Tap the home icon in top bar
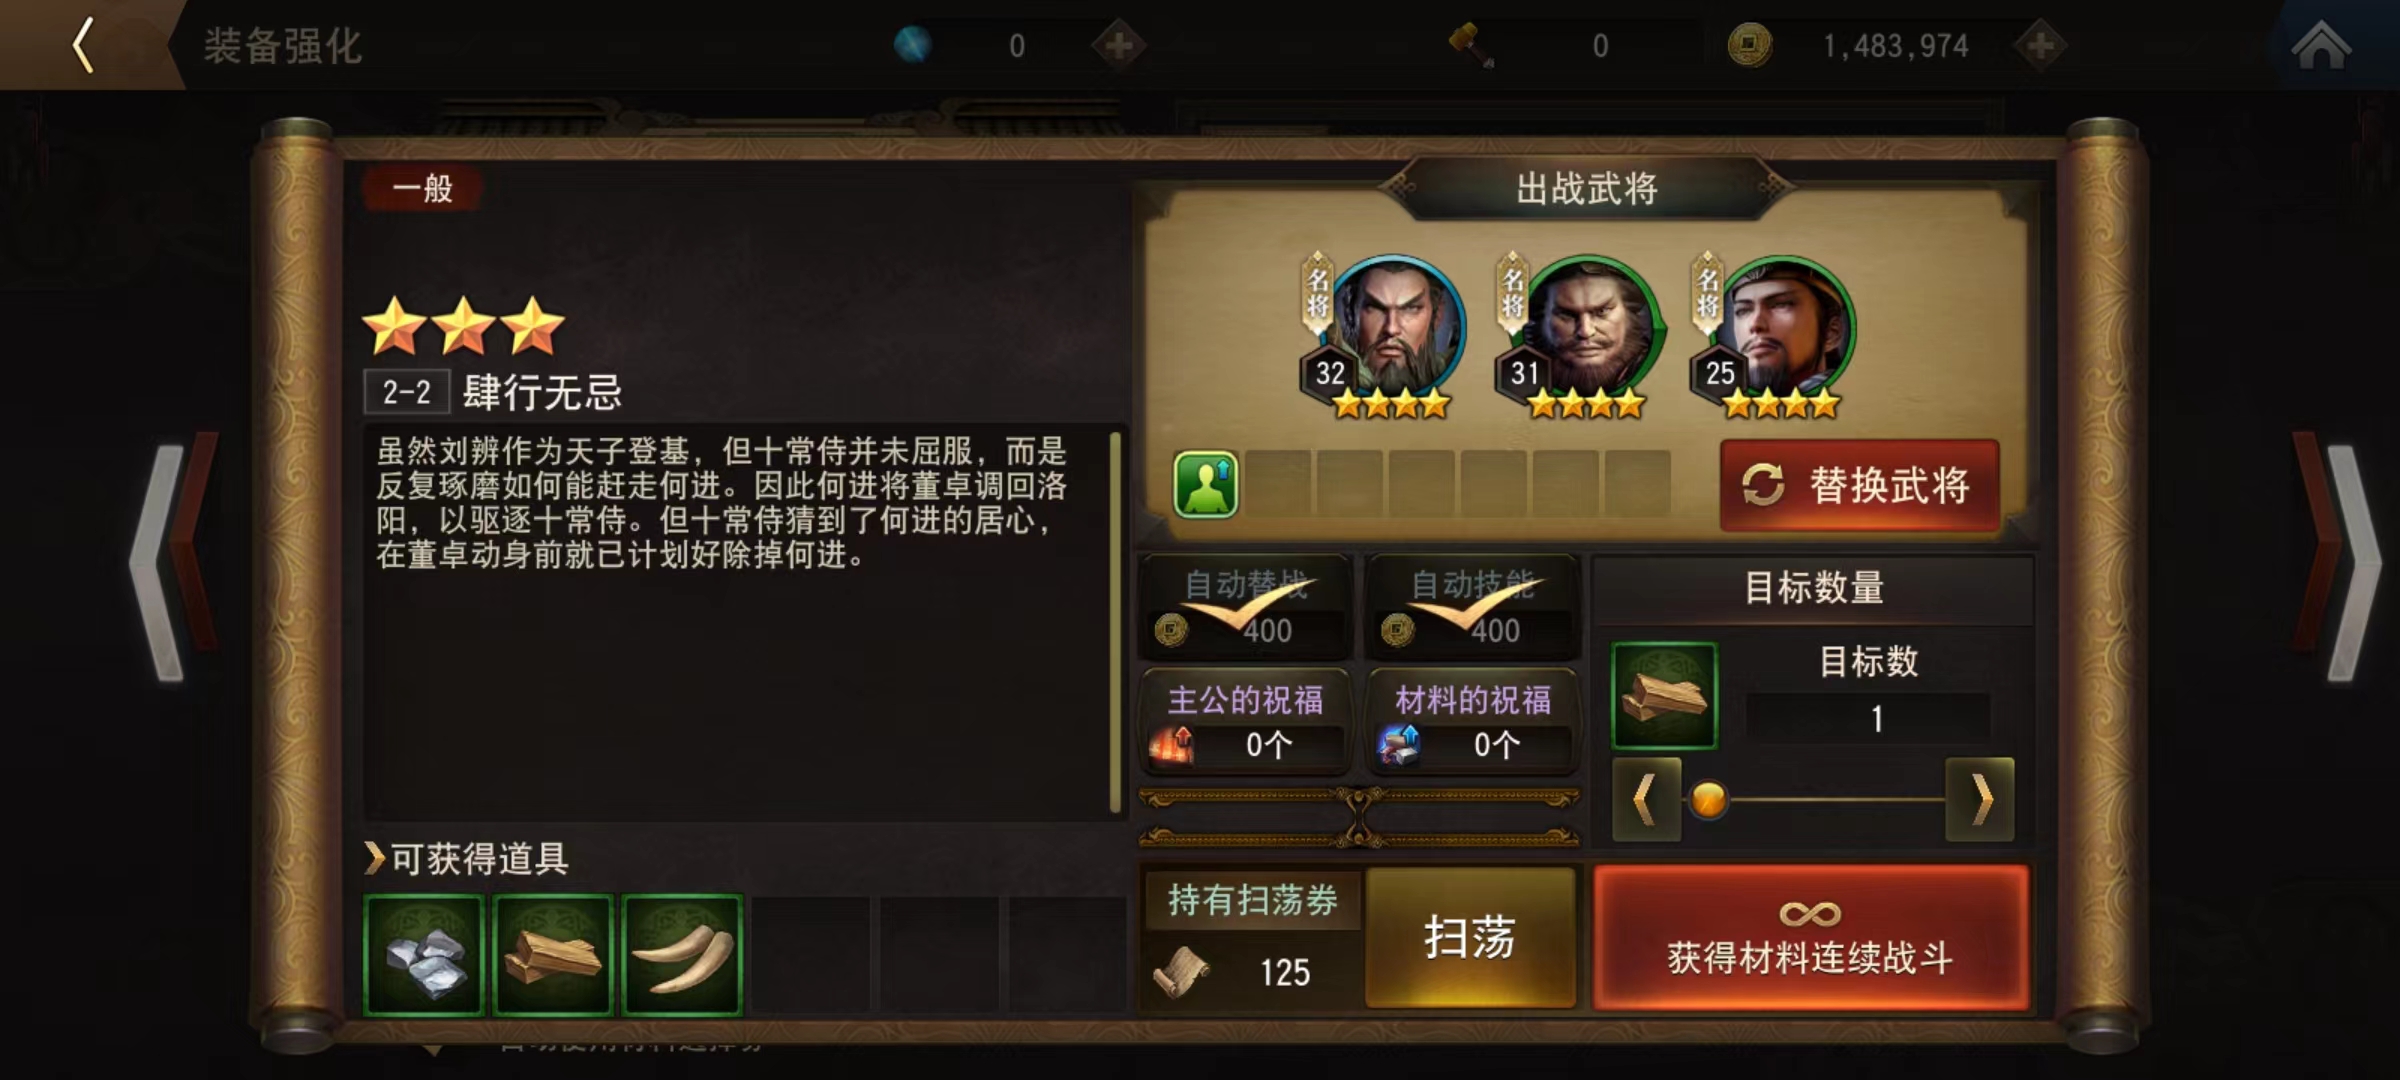Viewport: 2400px width, 1080px height. [2320, 45]
